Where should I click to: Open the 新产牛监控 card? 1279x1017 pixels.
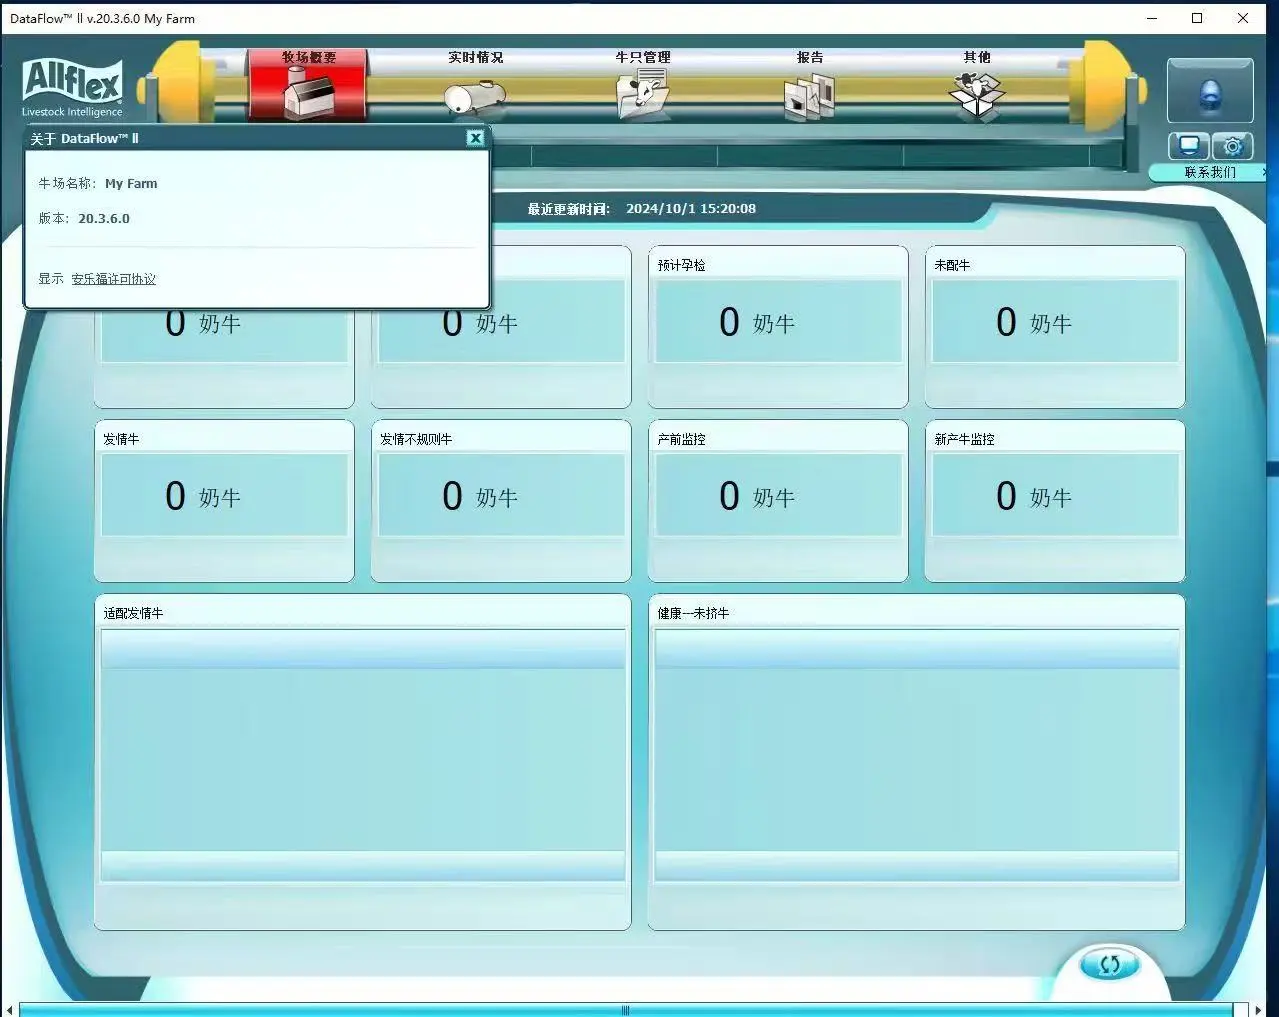[1055, 501]
